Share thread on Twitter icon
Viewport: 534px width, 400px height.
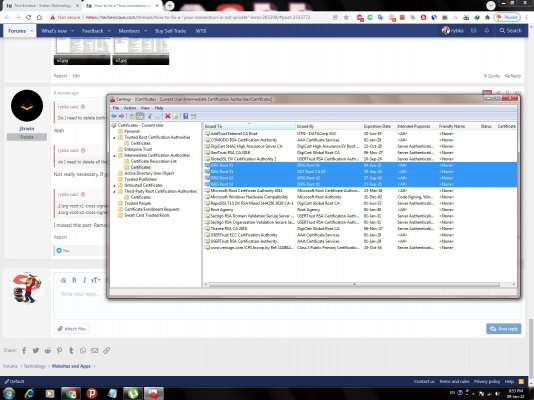tap(36, 351)
